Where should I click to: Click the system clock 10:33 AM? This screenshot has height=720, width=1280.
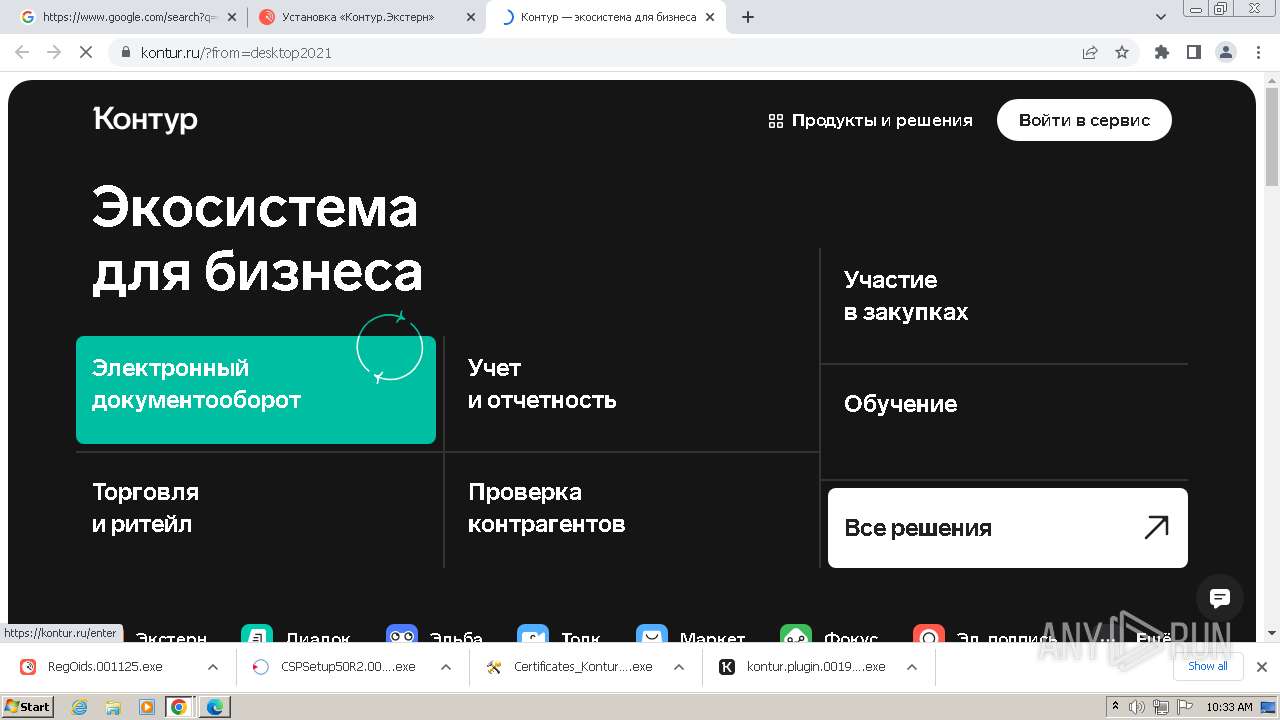coord(1229,707)
